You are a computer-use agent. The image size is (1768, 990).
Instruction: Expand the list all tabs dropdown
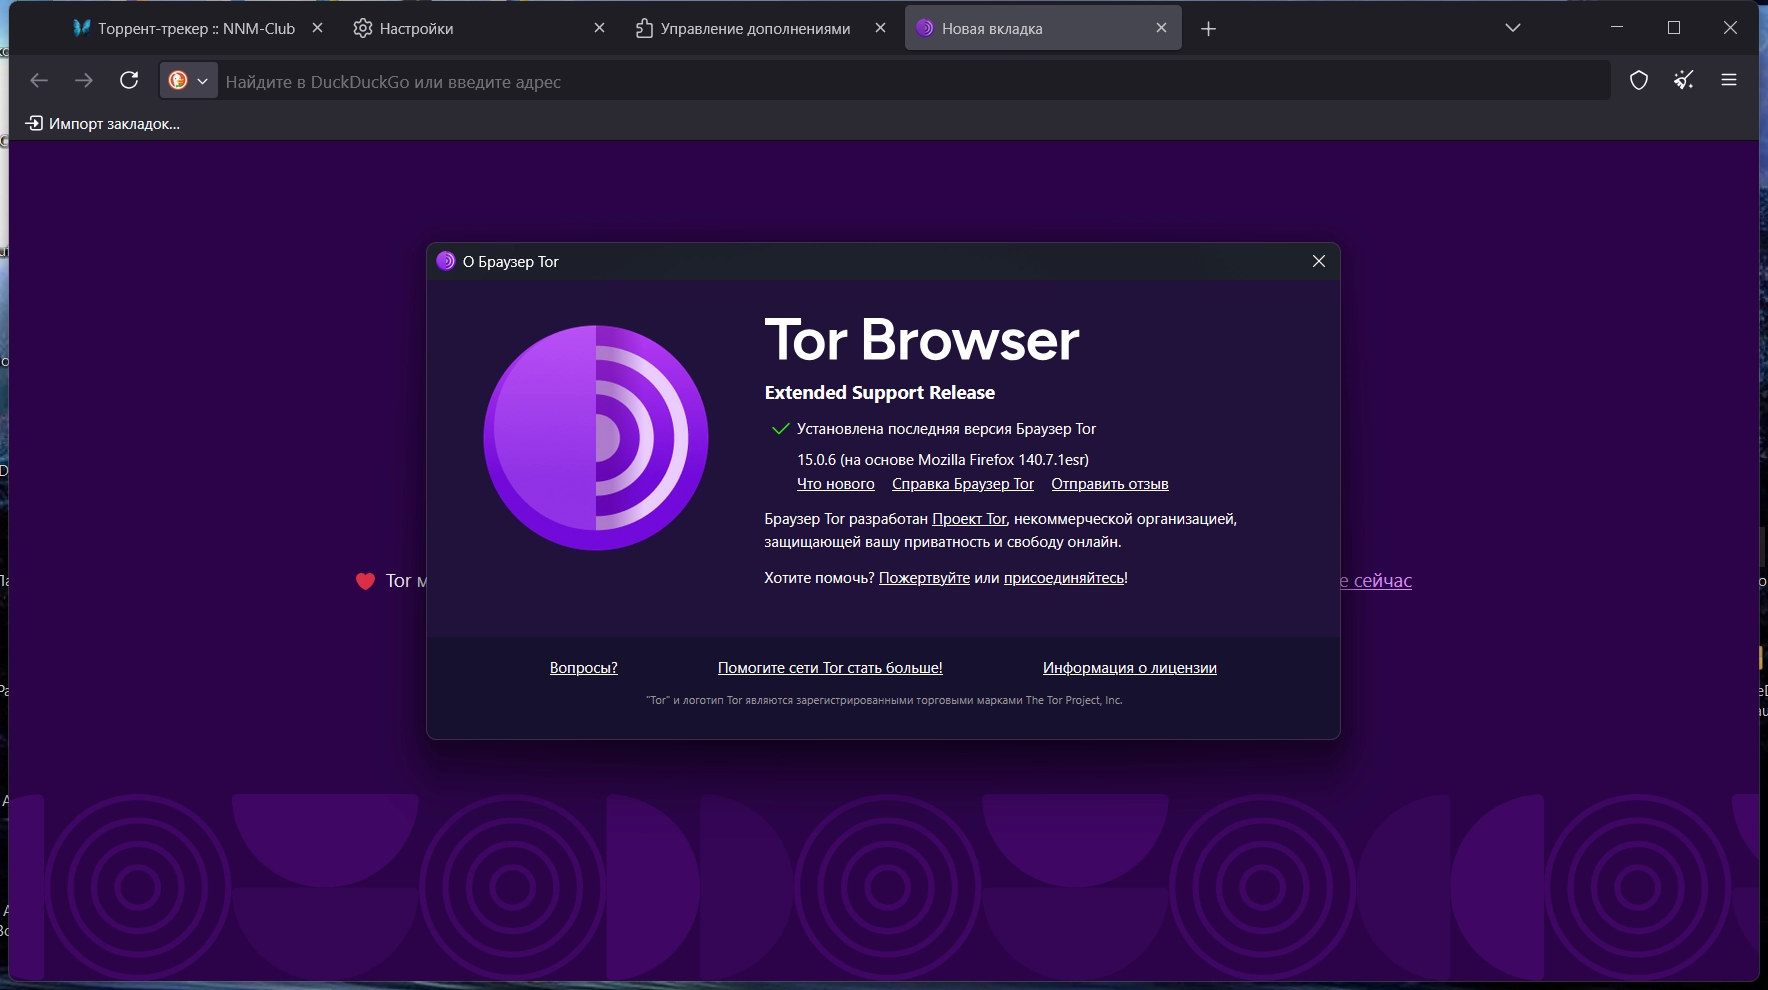click(1513, 28)
